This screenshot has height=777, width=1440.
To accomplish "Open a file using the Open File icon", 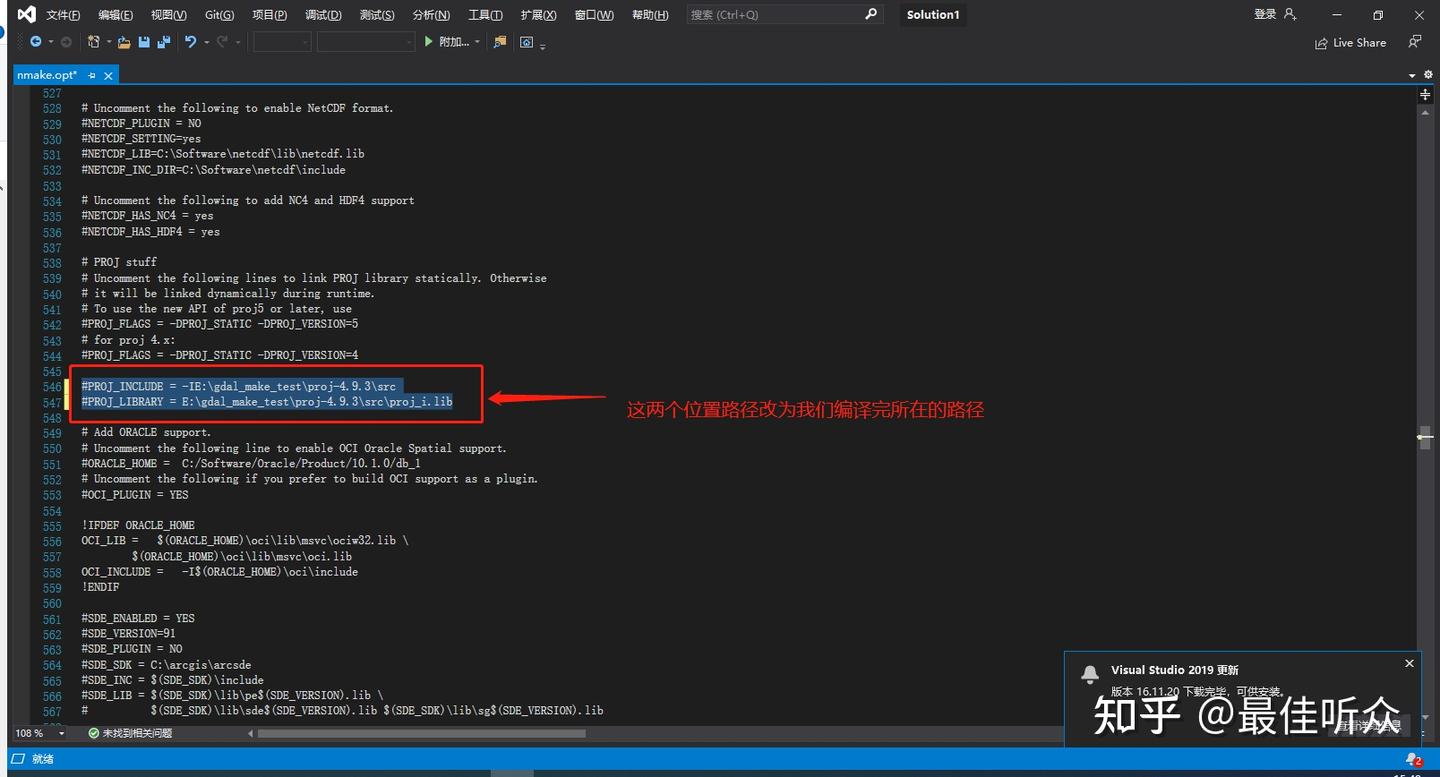I will click(x=124, y=41).
